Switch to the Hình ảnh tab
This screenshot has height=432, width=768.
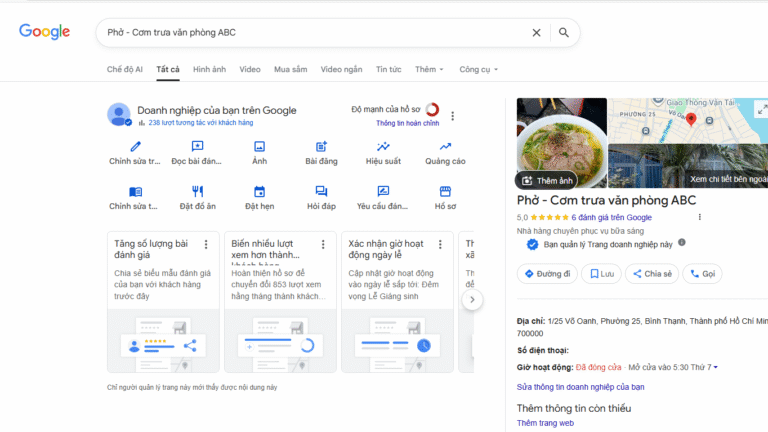209,69
